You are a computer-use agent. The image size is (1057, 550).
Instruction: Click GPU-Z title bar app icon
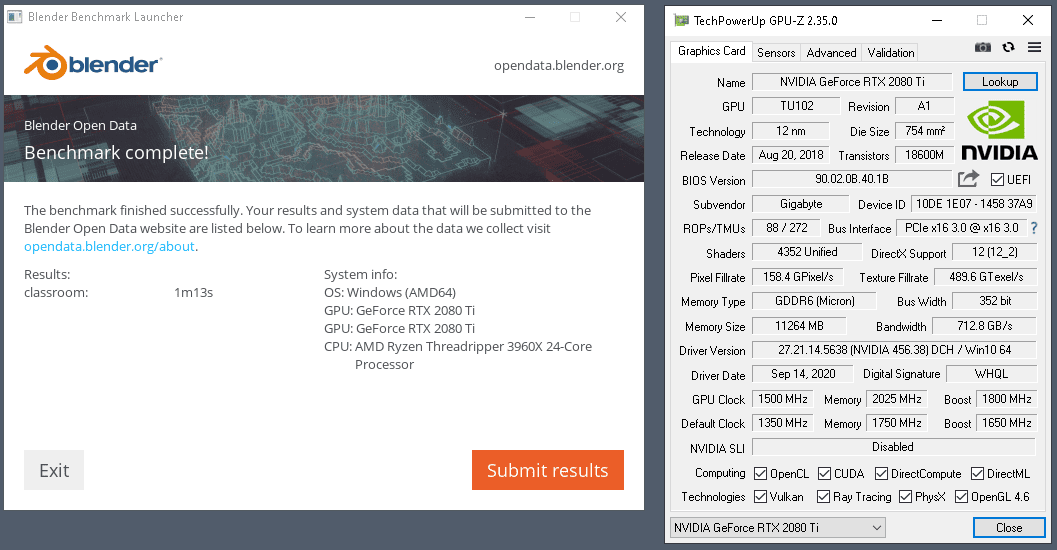[682, 20]
